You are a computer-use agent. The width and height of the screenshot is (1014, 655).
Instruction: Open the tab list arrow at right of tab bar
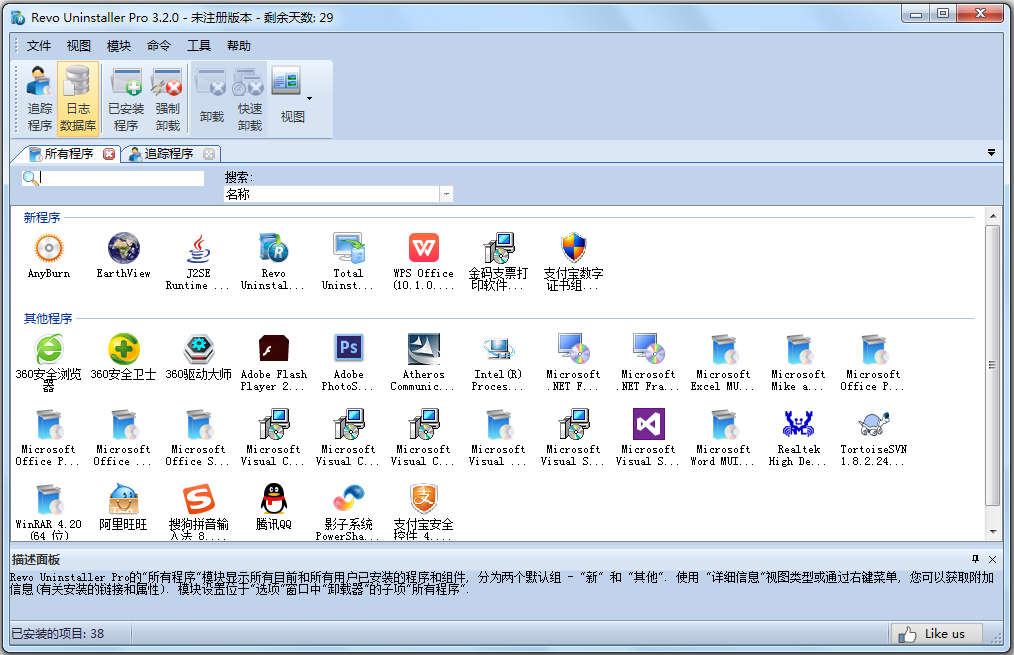click(x=991, y=153)
